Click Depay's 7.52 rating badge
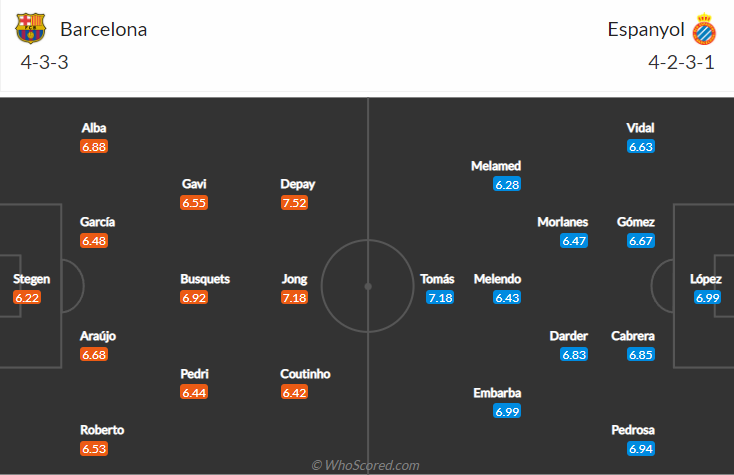Screen dimensions: 734x475 tap(295, 203)
